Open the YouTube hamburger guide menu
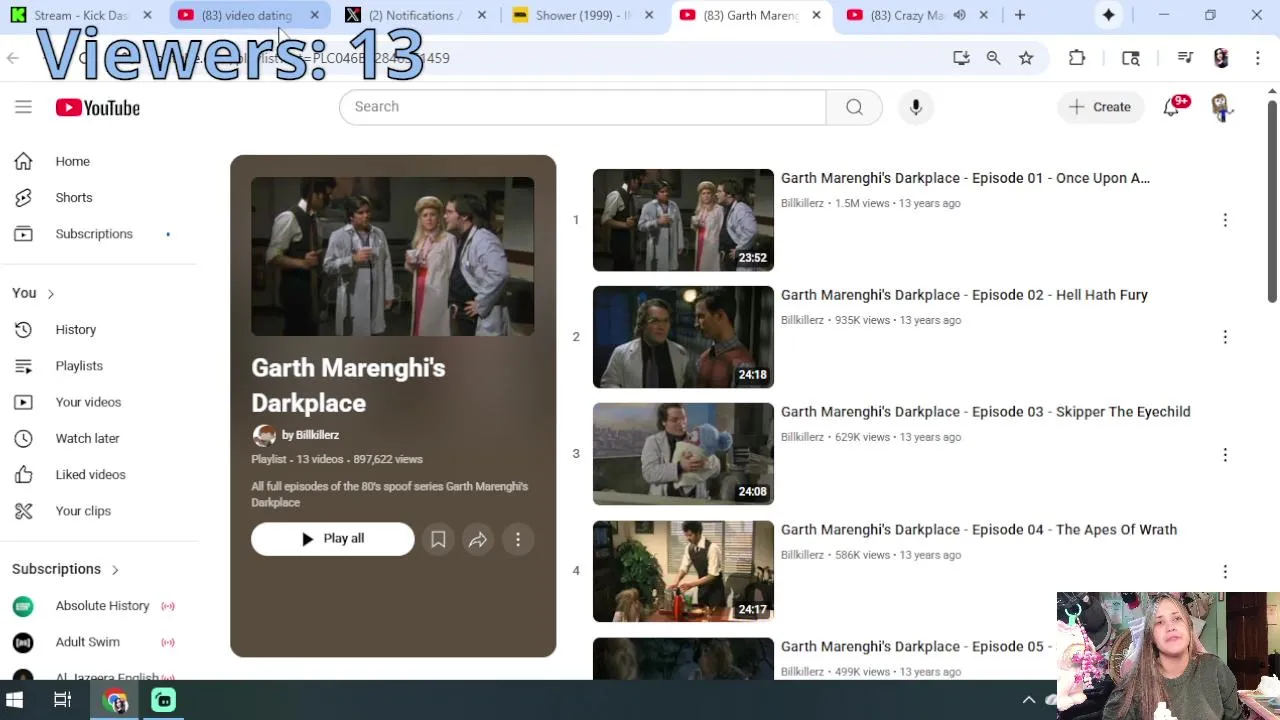Image resolution: width=1280 pixels, height=720 pixels. click(23, 107)
